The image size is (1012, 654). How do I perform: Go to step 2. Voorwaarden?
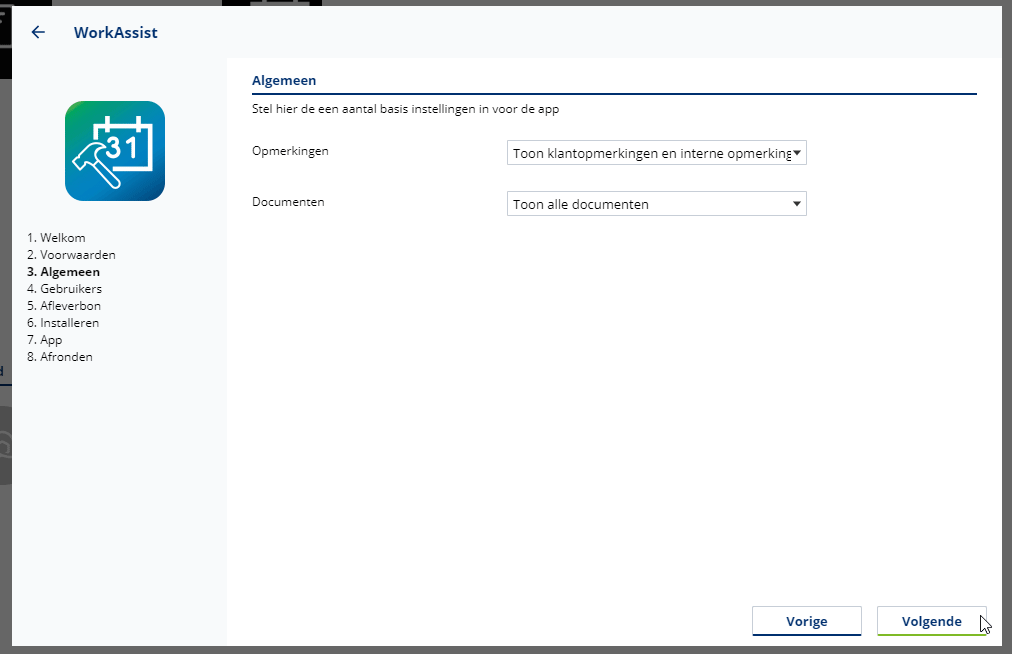(x=71, y=254)
